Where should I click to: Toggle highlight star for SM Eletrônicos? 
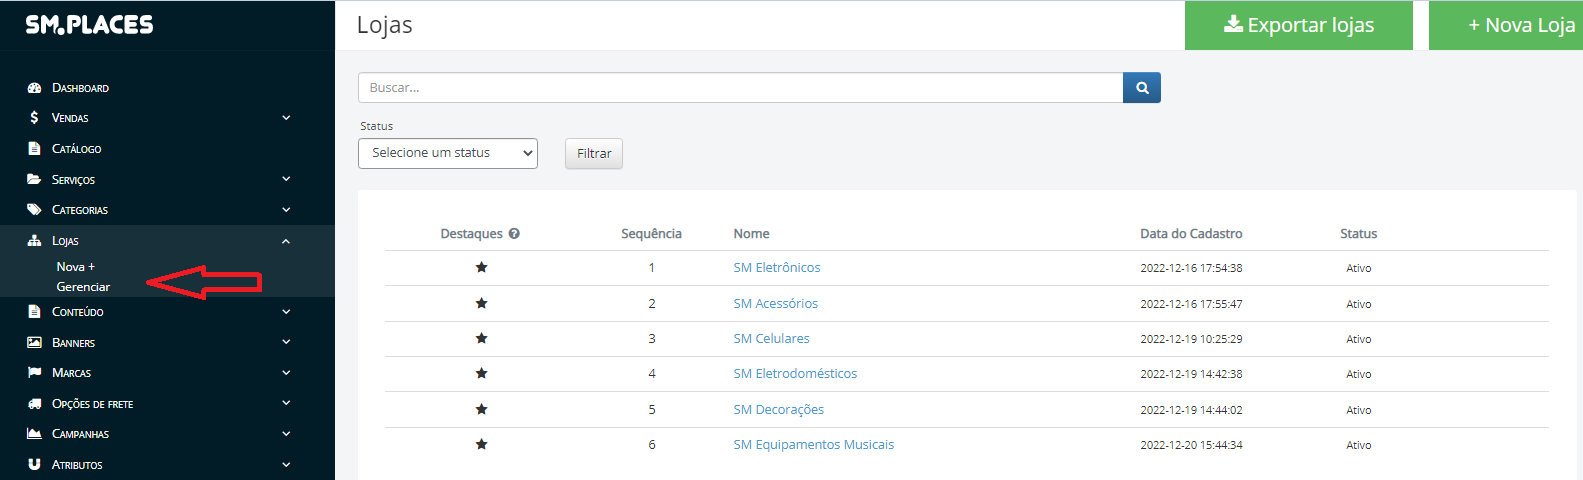[481, 267]
